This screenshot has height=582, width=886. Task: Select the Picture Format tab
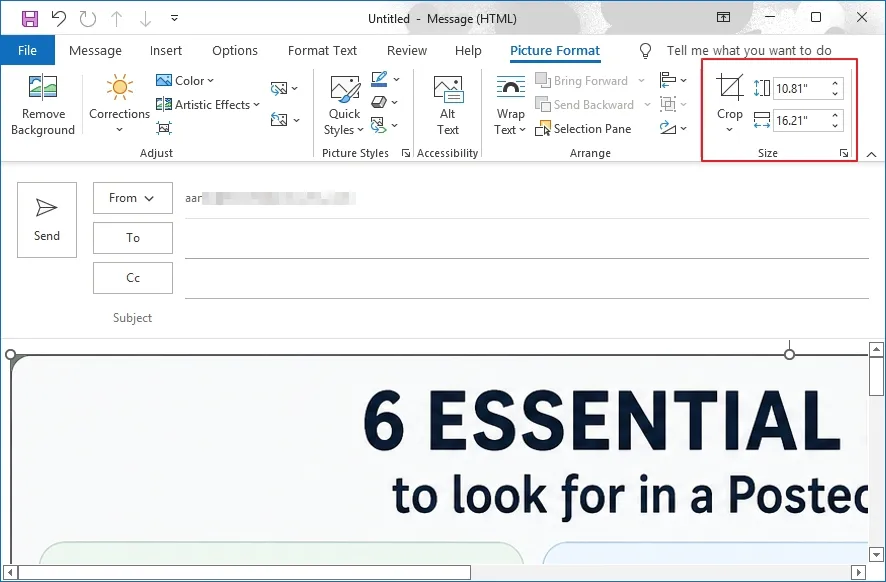[555, 50]
